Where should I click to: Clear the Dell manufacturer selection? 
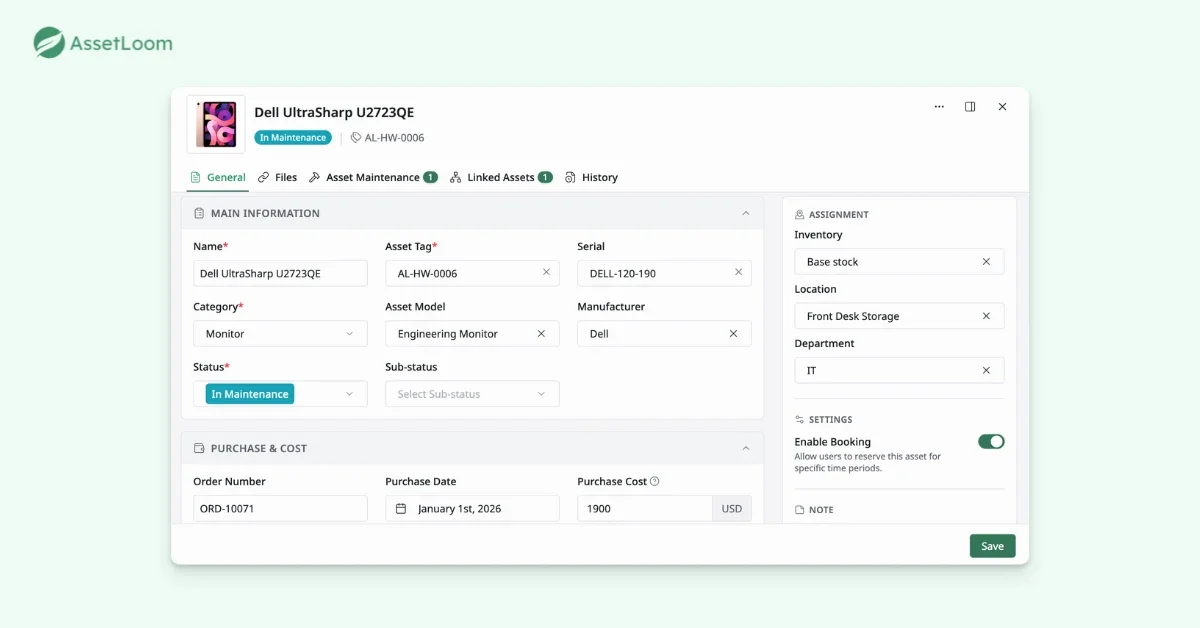coord(733,334)
